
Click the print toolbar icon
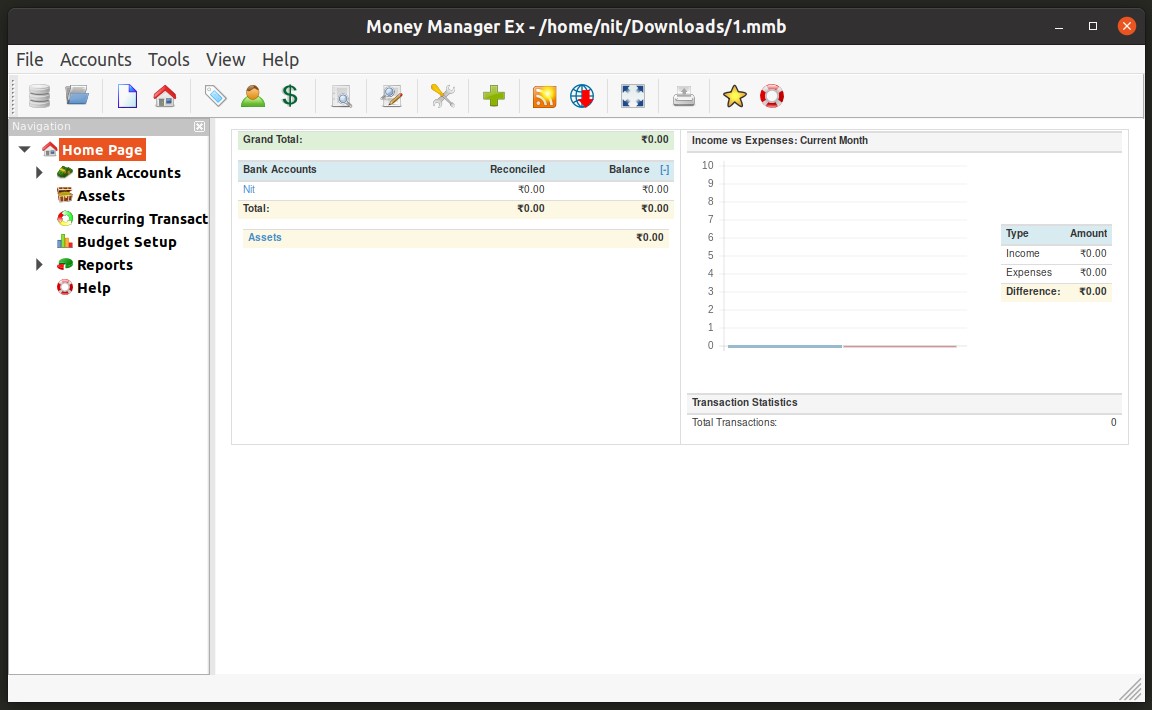click(x=683, y=96)
